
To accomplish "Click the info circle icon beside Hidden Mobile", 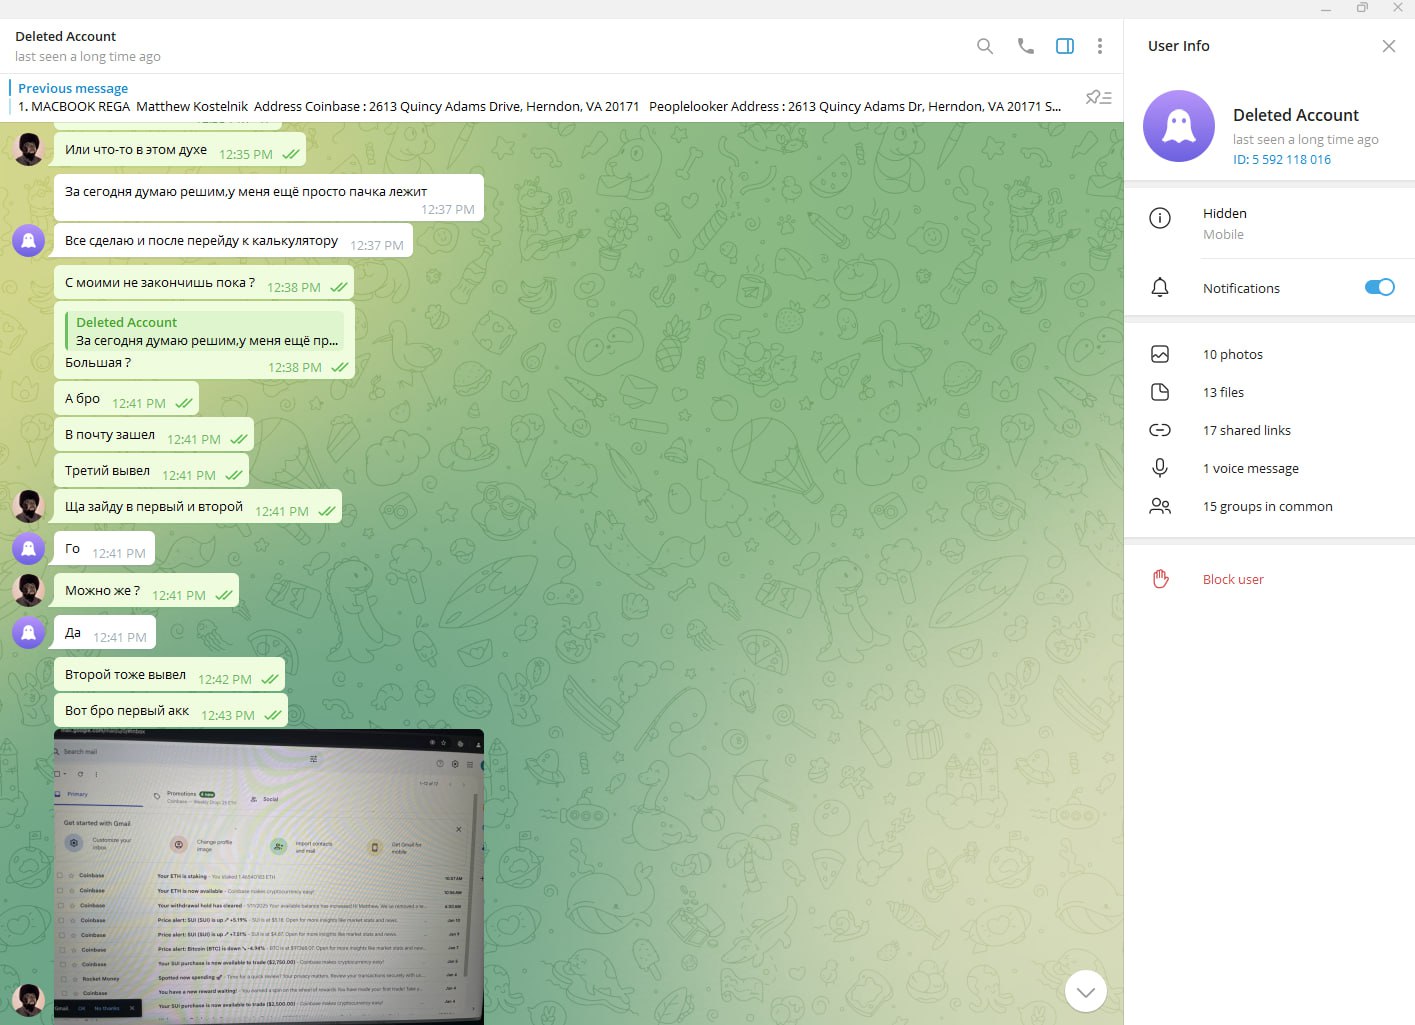I will tap(1160, 218).
